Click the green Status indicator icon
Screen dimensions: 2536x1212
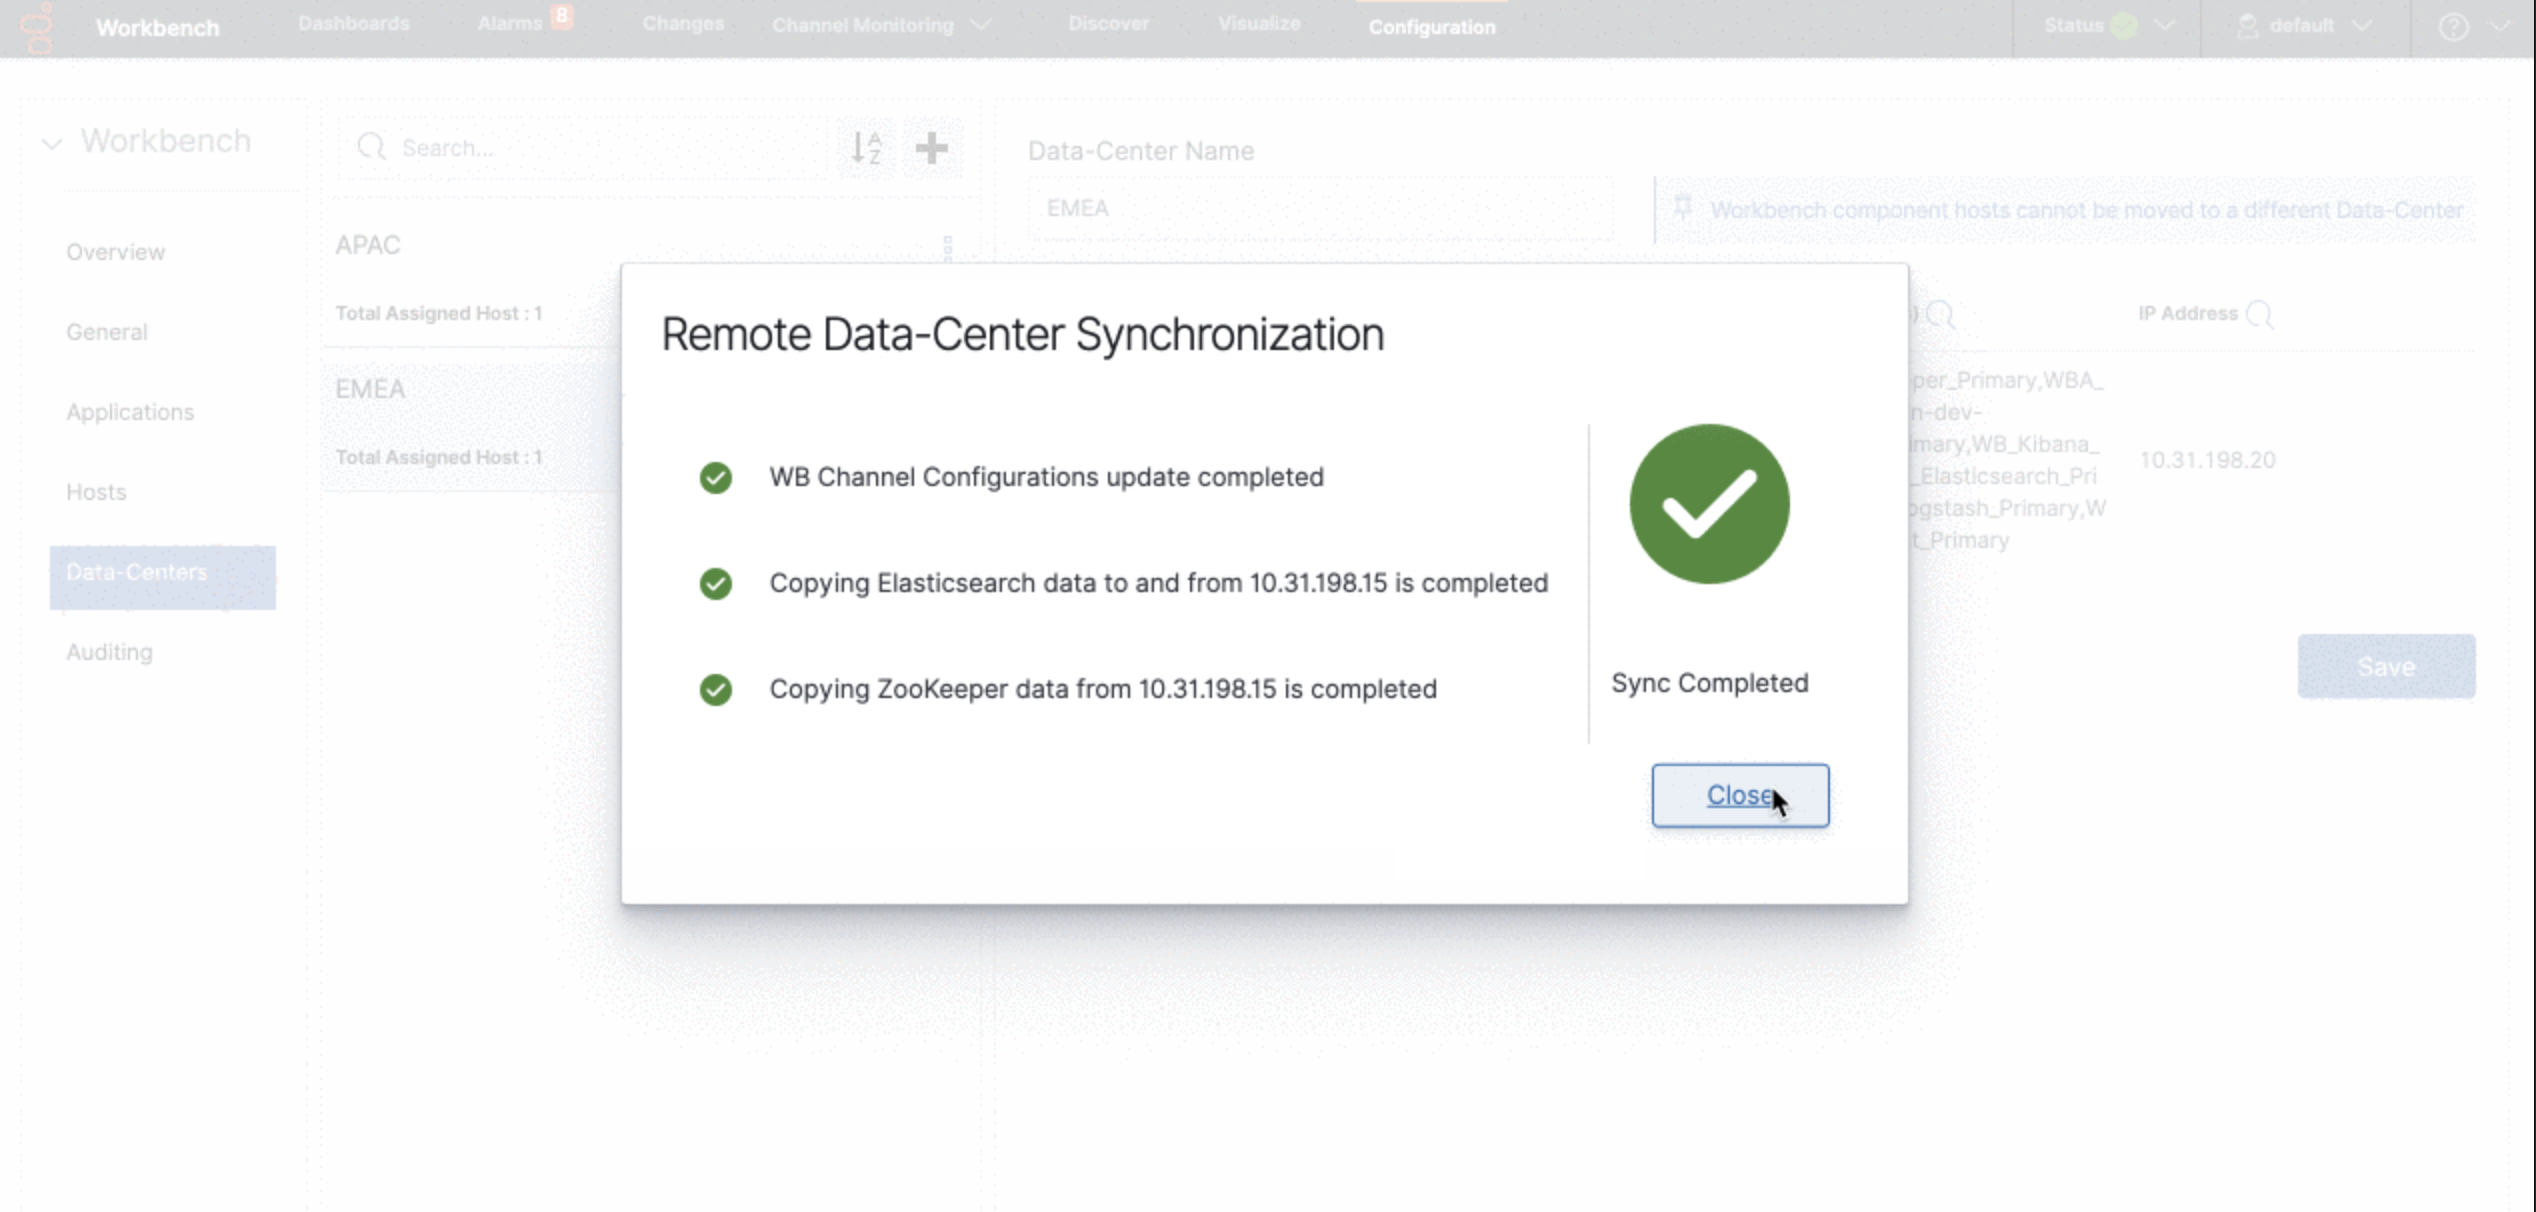2124,26
